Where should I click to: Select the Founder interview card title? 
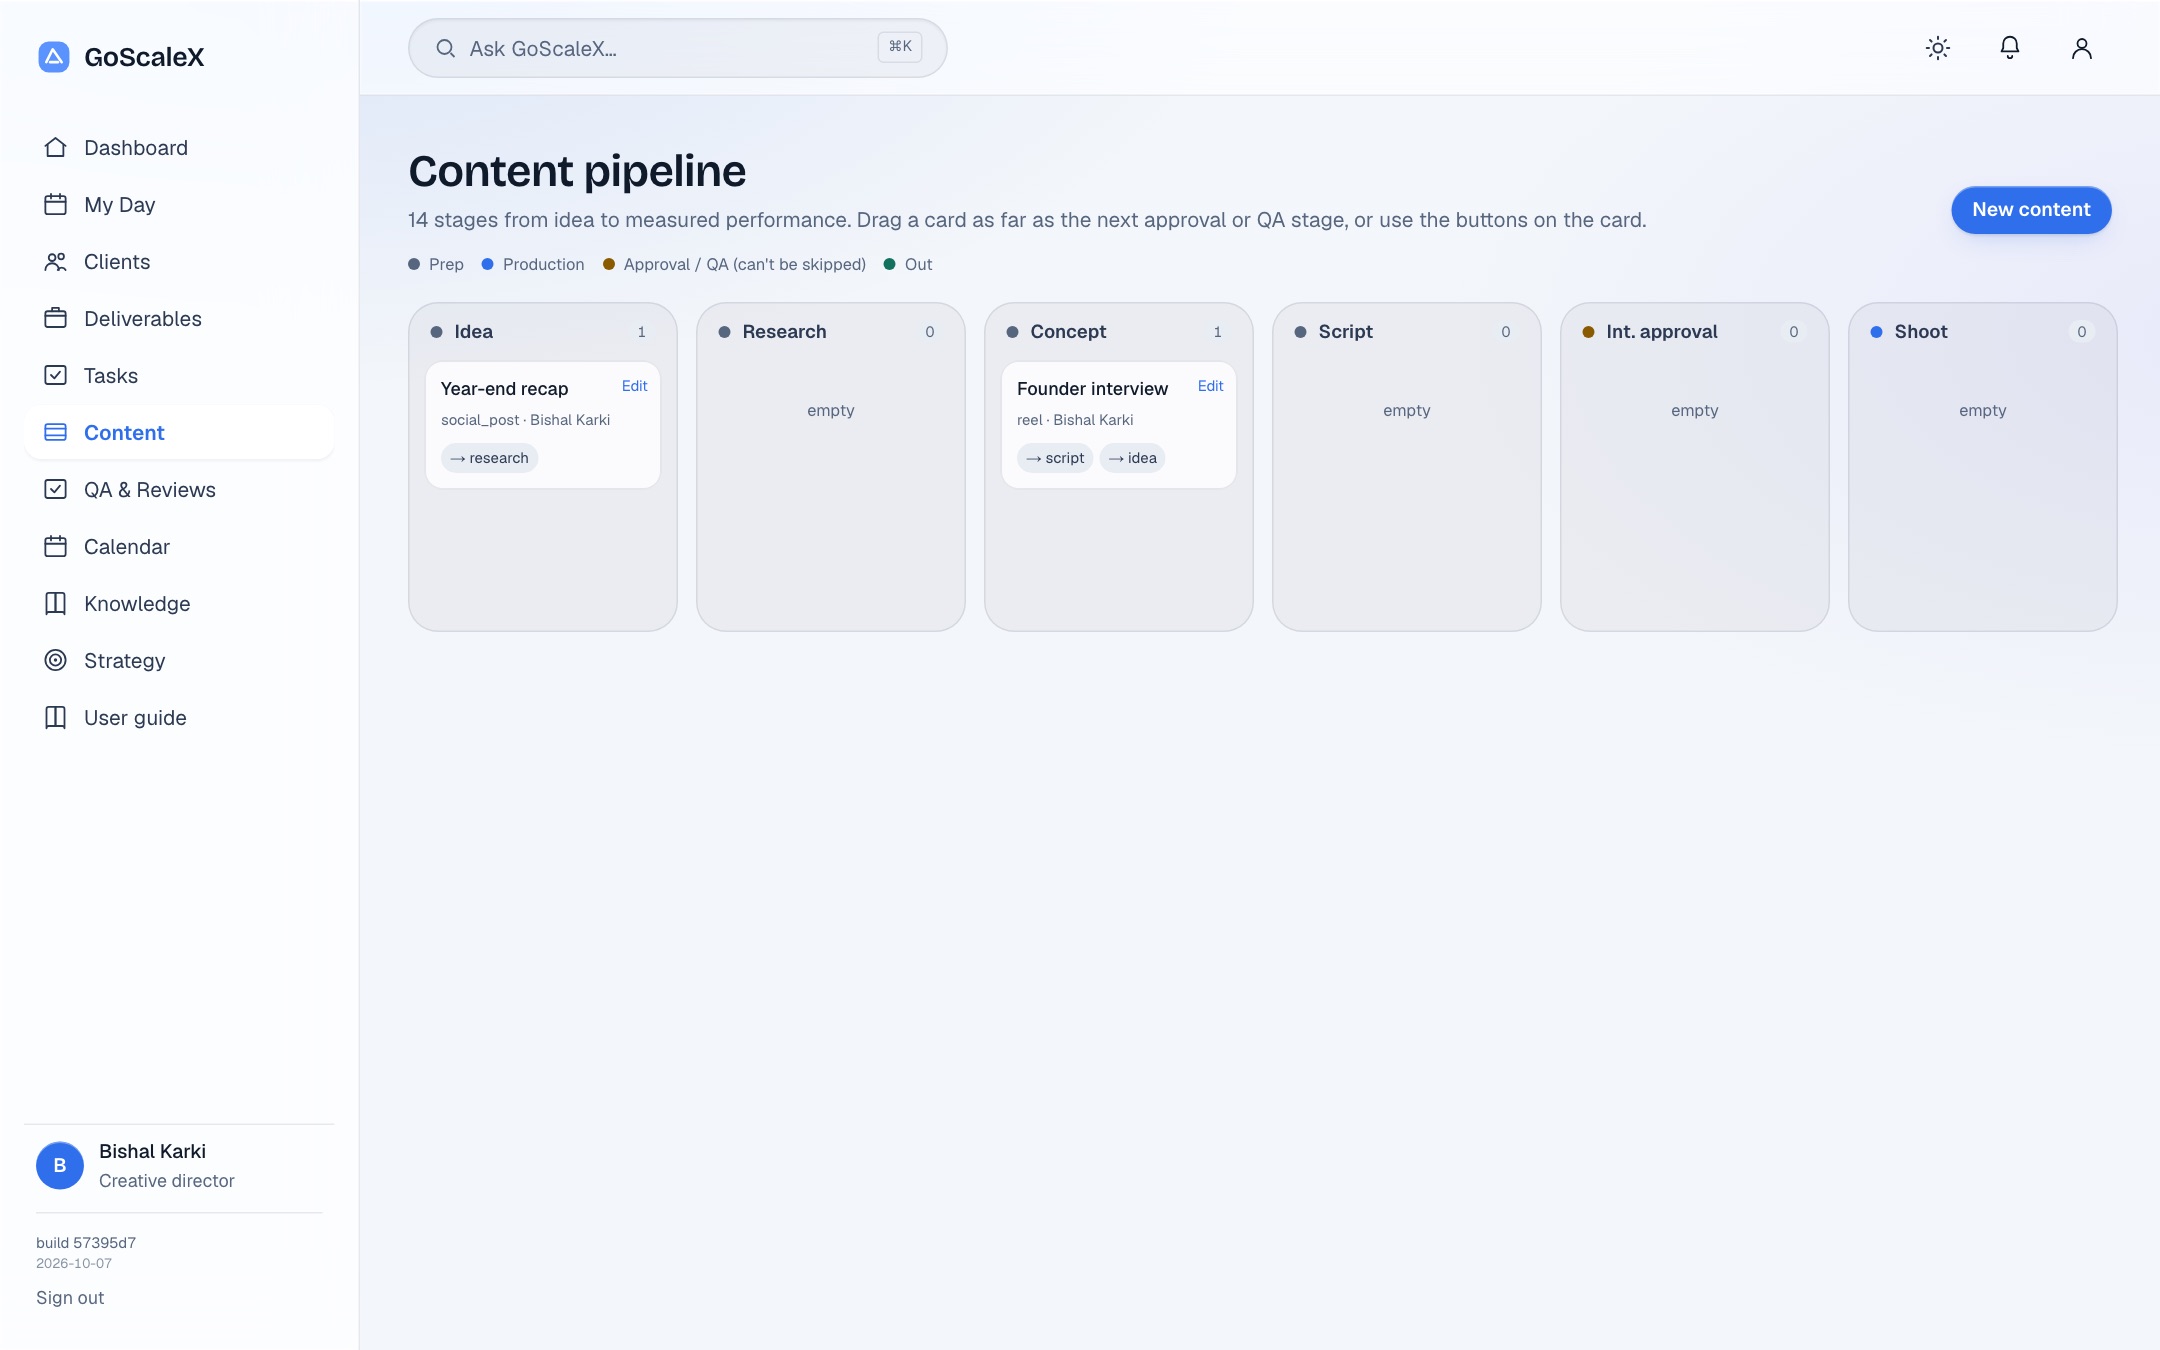[x=1092, y=389]
